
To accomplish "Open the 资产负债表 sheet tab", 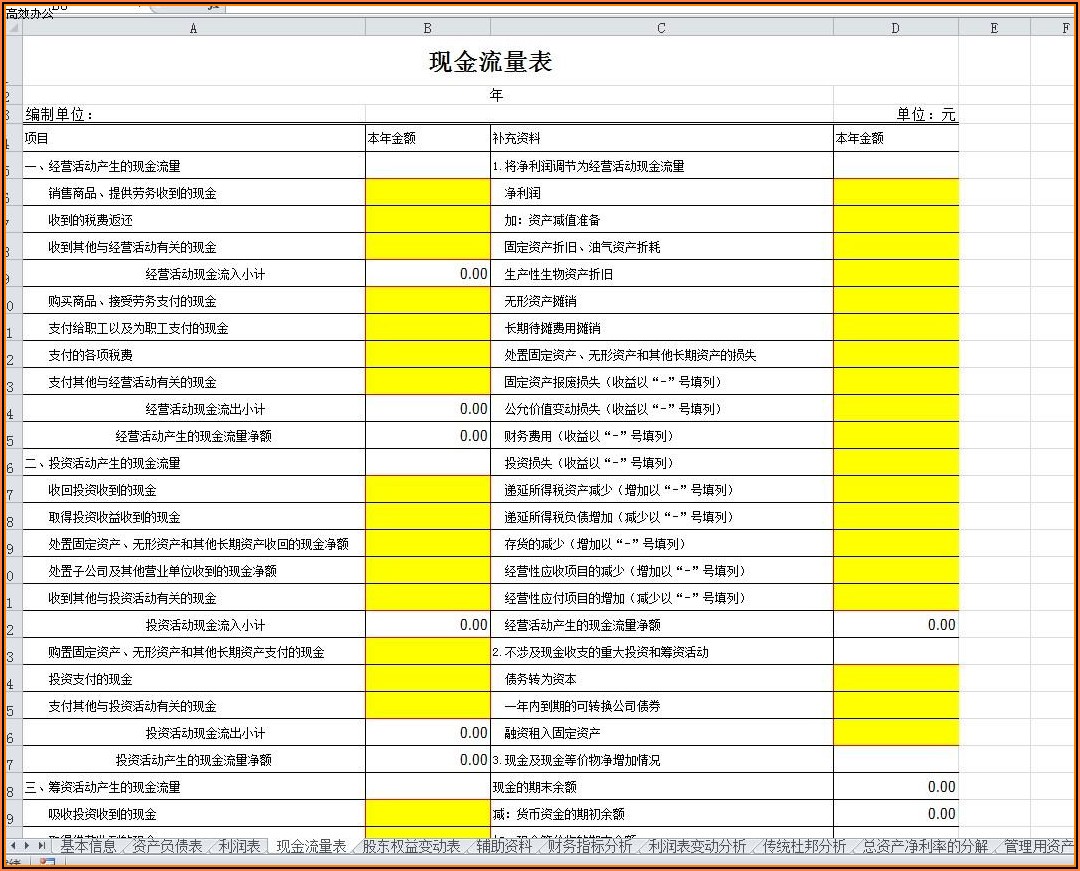I will 168,847.
